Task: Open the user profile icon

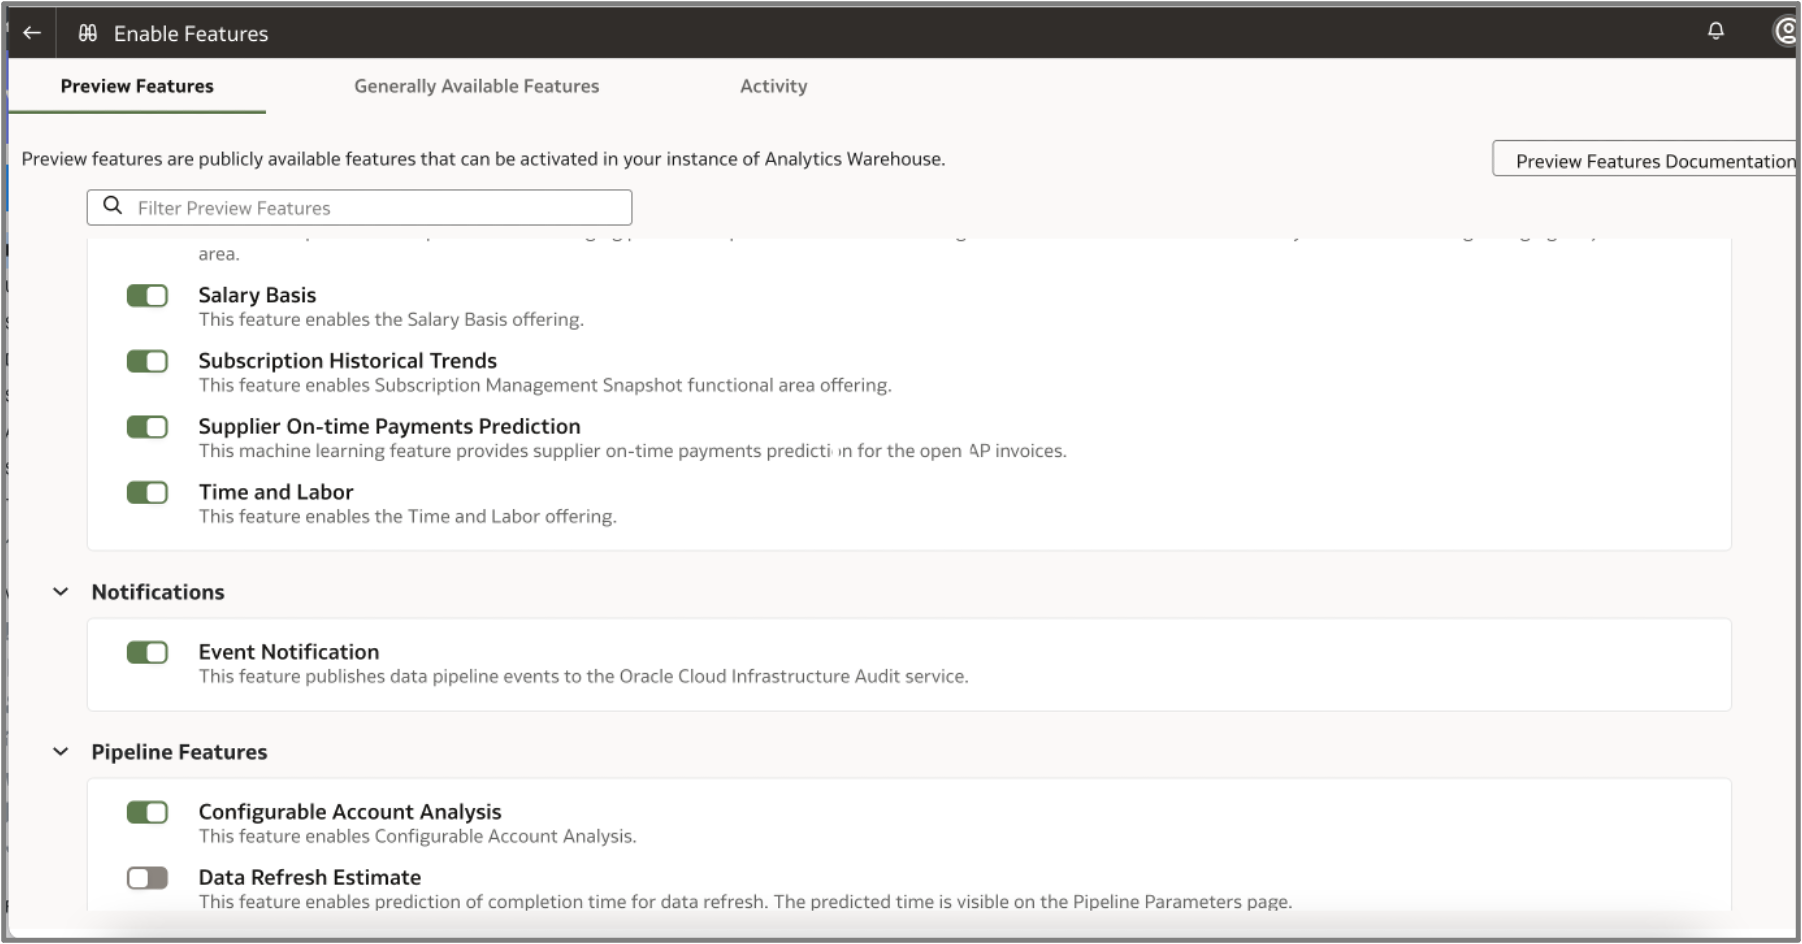Action: click(x=1786, y=31)
